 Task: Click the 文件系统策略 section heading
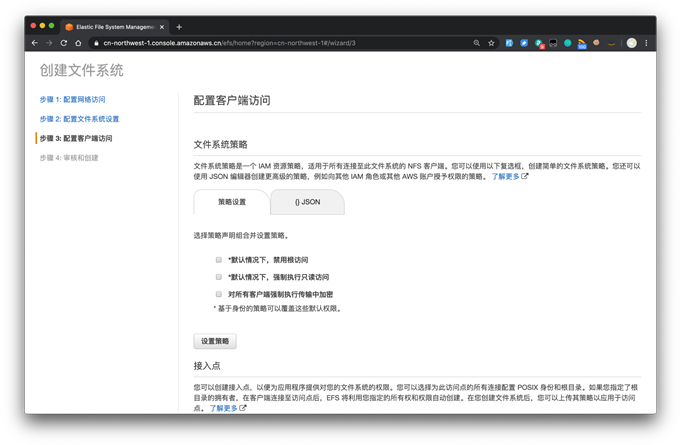tap(220, 144)
